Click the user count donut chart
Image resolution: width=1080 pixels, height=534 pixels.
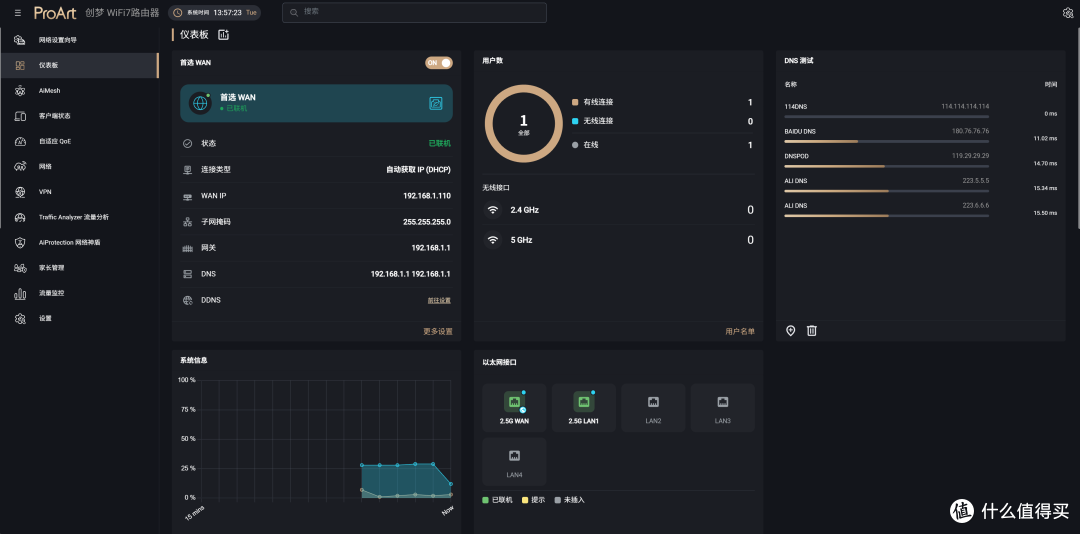tap(523, 124)
